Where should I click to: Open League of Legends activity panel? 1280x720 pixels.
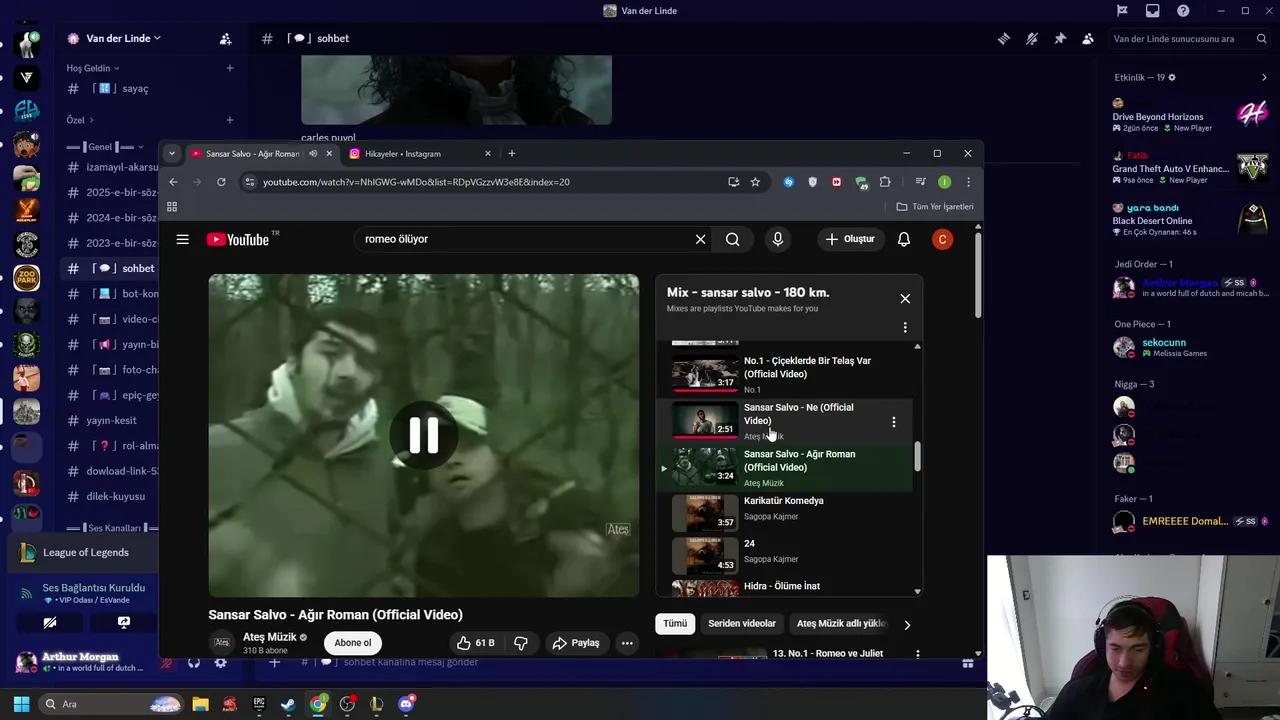85,553
